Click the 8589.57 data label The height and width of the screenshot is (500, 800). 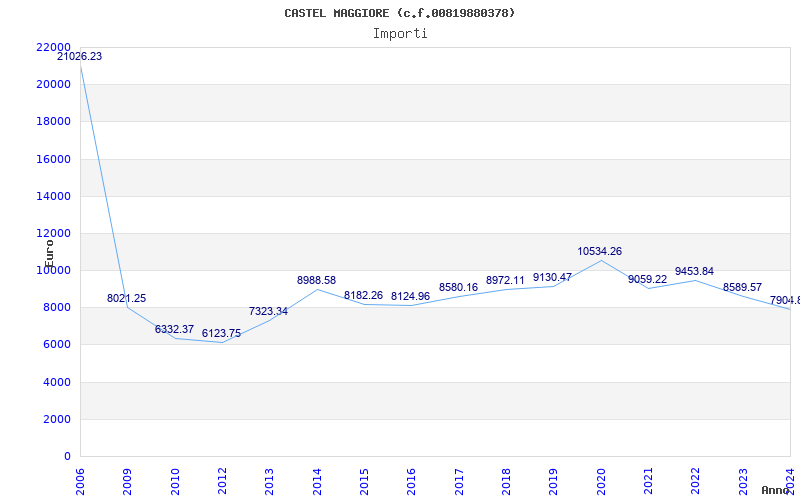click(742, 288)
